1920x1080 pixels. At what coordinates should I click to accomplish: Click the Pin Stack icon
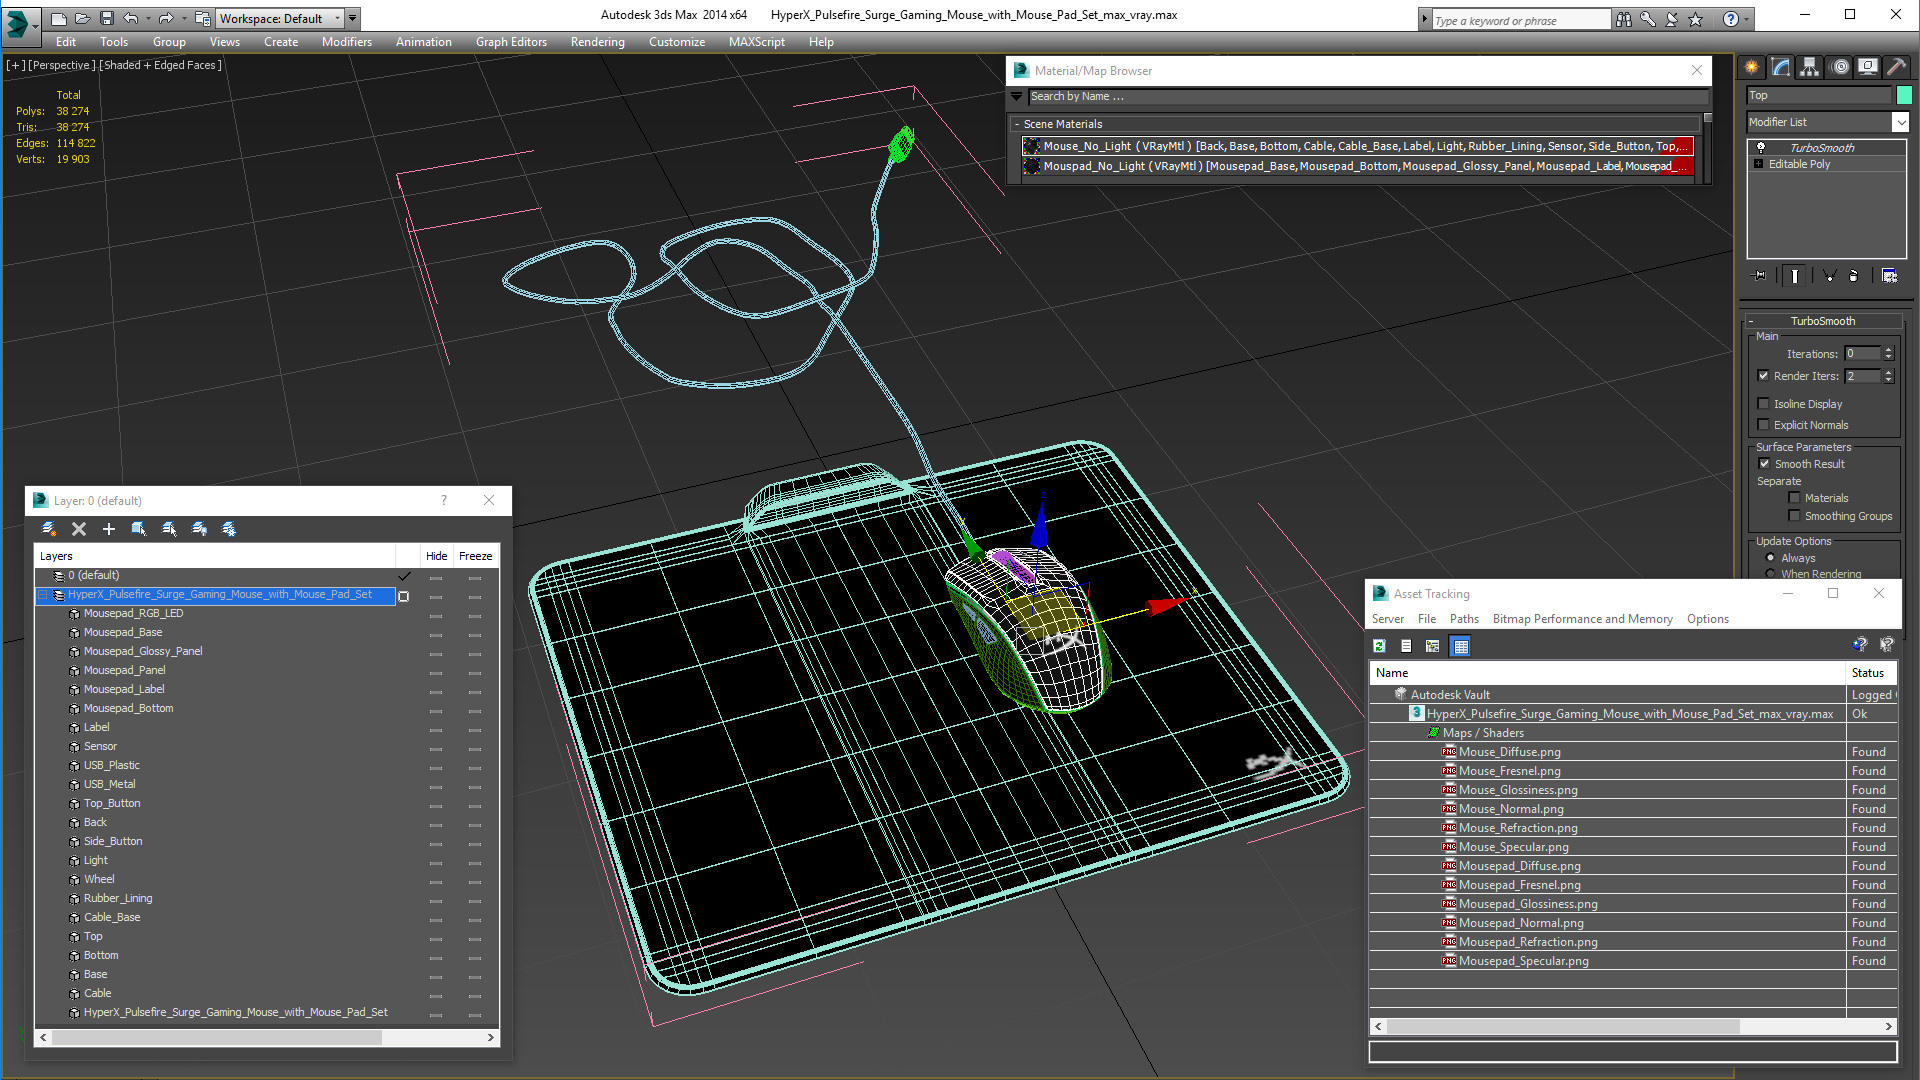tap(1760, 276)
